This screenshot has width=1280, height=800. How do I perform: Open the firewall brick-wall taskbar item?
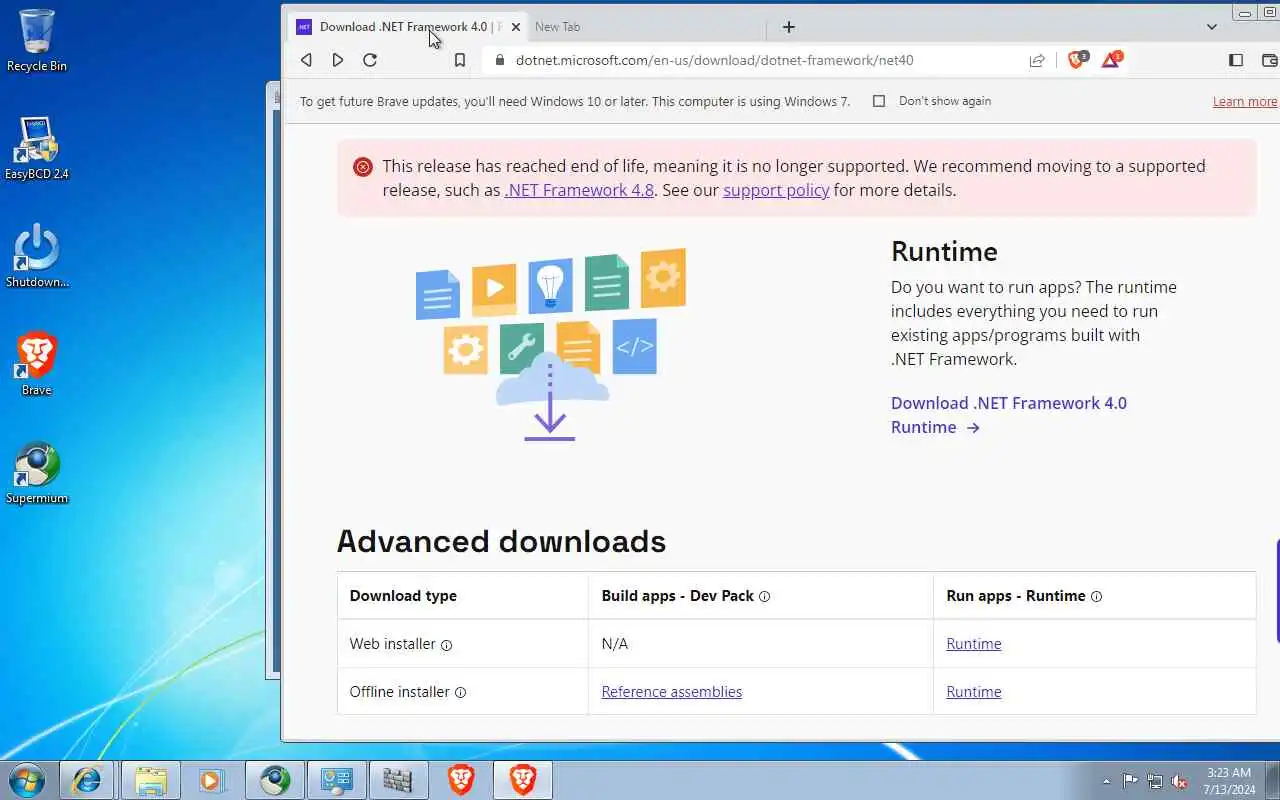398,780
